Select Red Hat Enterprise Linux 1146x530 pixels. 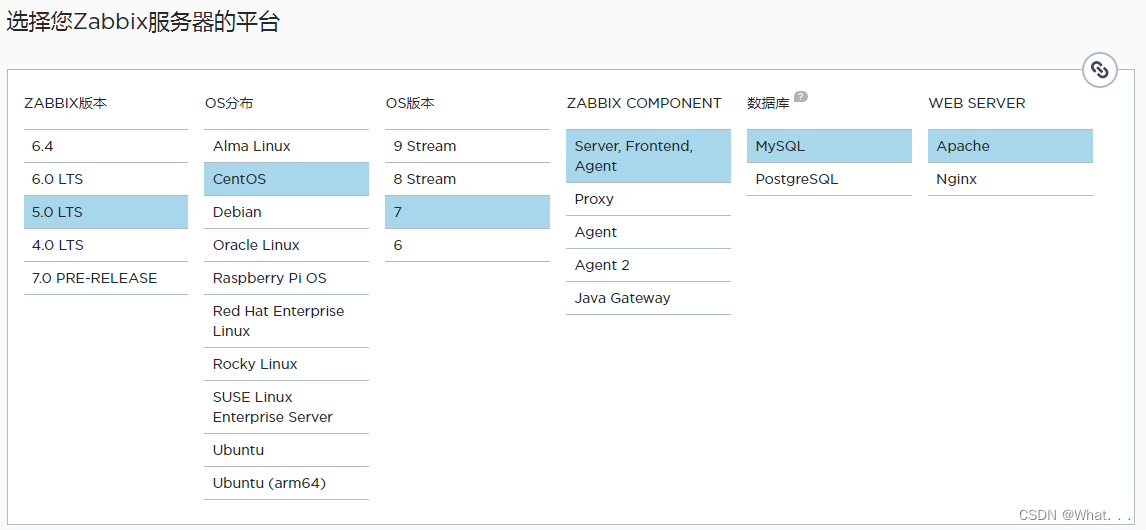coord(286,321)
